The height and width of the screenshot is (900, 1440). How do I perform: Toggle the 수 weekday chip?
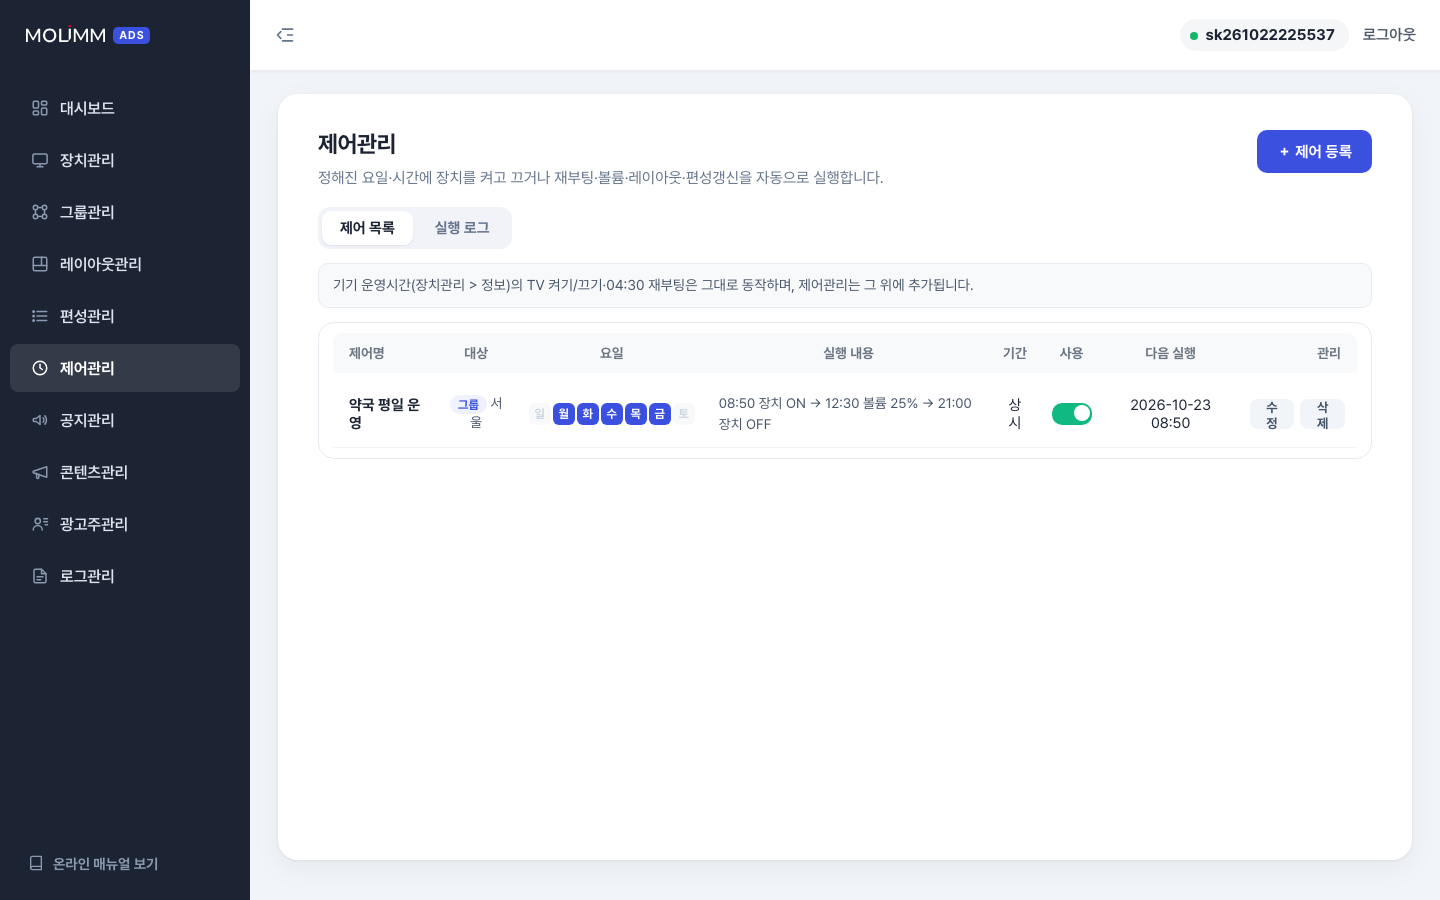(612, 414)
